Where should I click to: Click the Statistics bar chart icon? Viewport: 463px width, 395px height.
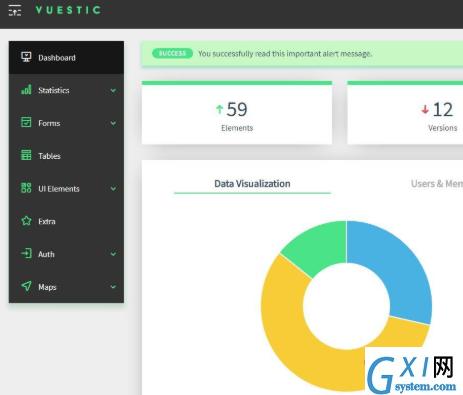[x=26, y=90]
